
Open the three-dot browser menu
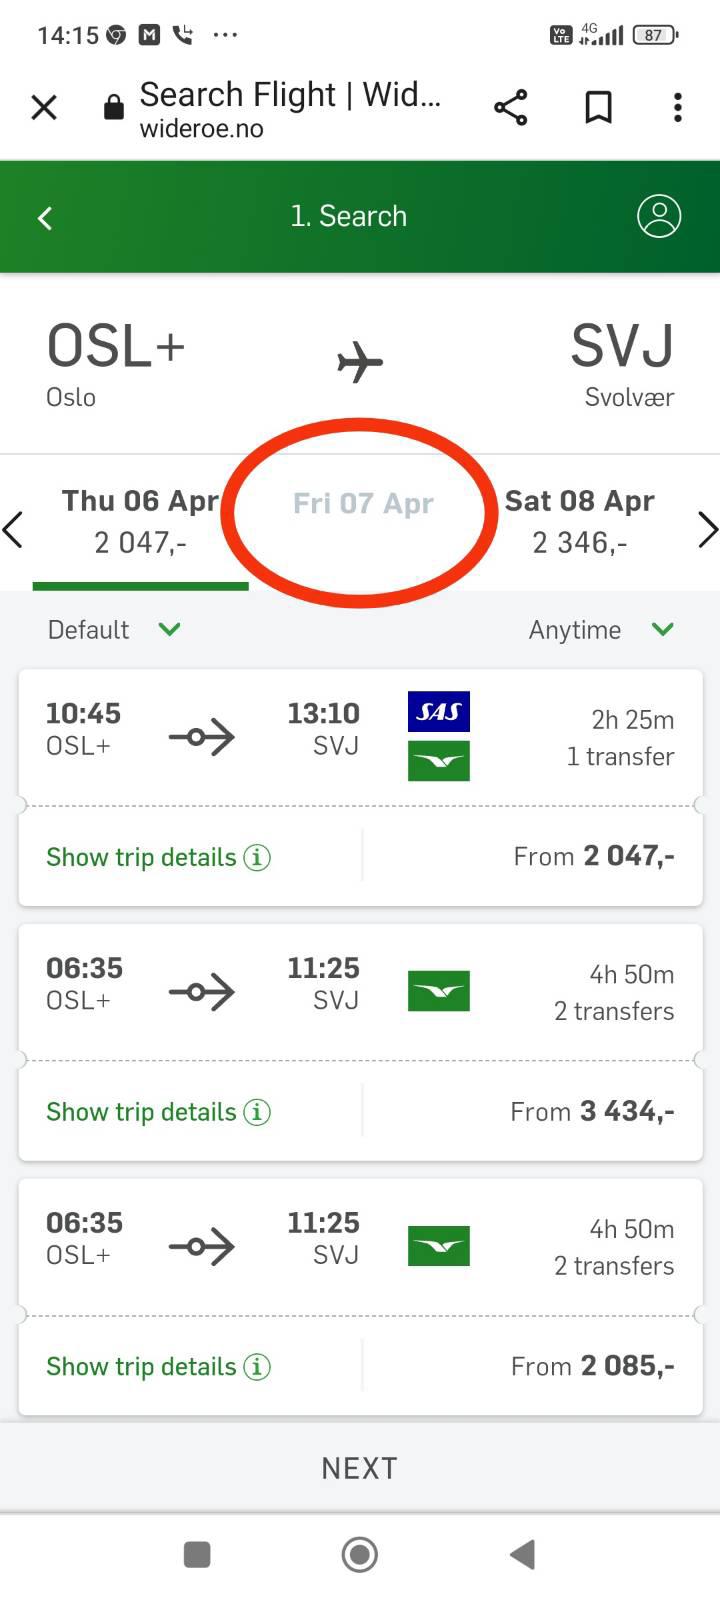678,107
